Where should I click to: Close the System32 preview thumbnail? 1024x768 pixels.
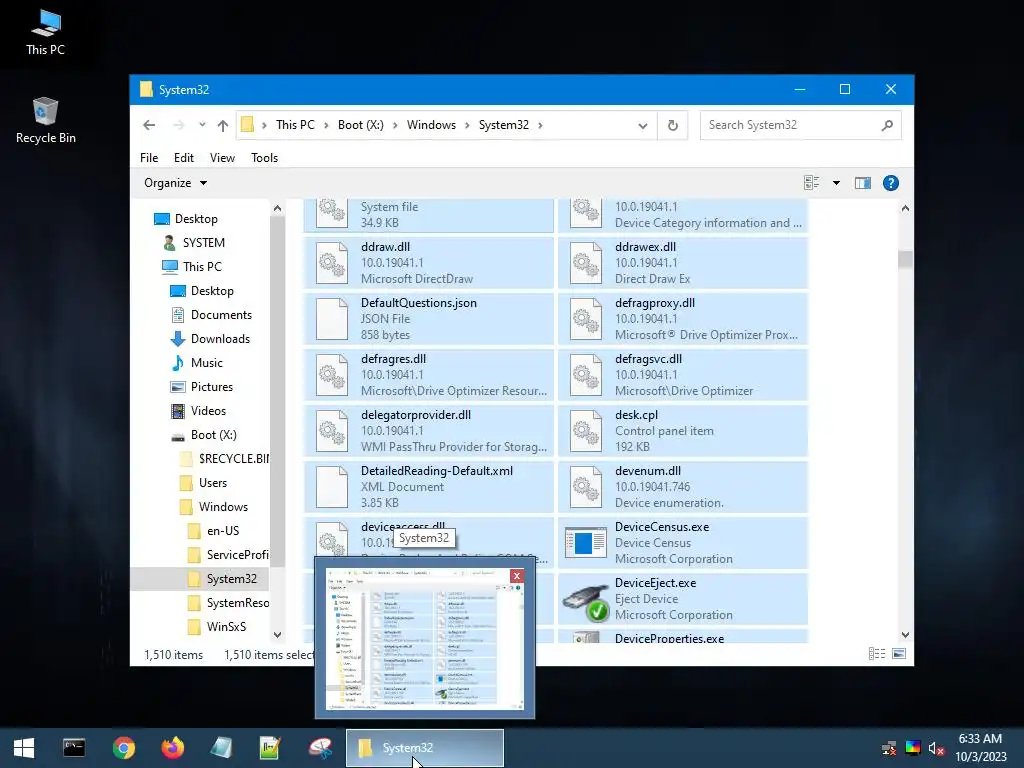[517, 575]
